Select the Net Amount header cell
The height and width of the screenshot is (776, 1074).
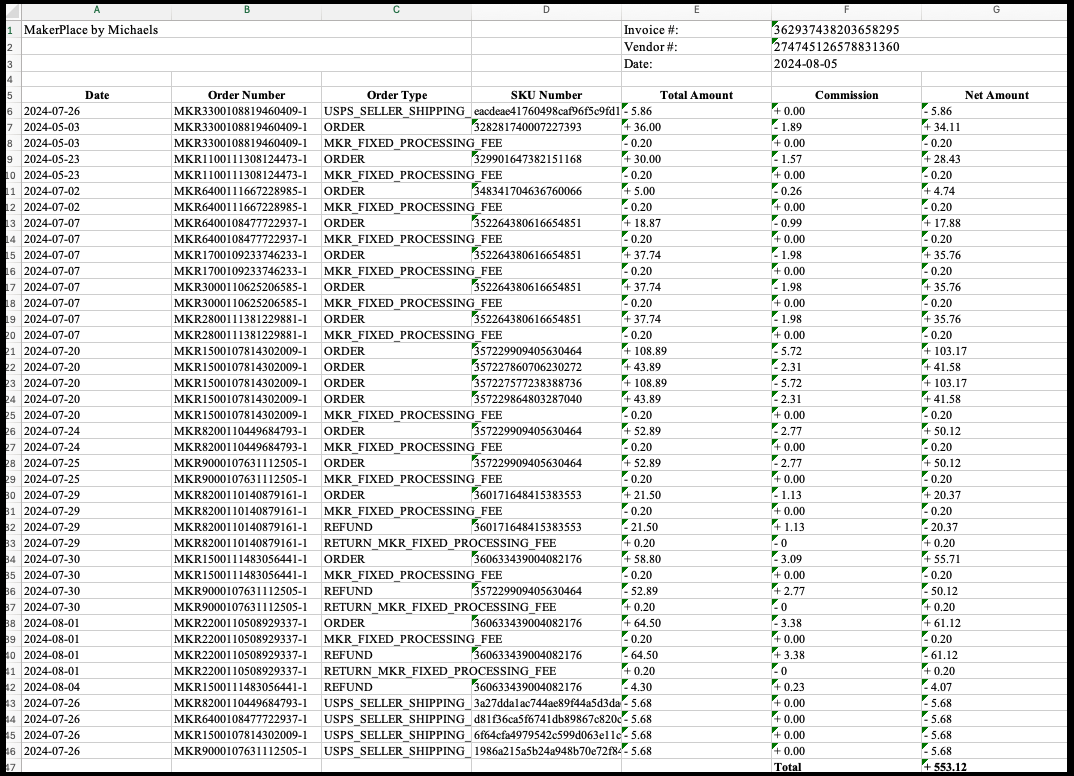[x=994, y=95]
